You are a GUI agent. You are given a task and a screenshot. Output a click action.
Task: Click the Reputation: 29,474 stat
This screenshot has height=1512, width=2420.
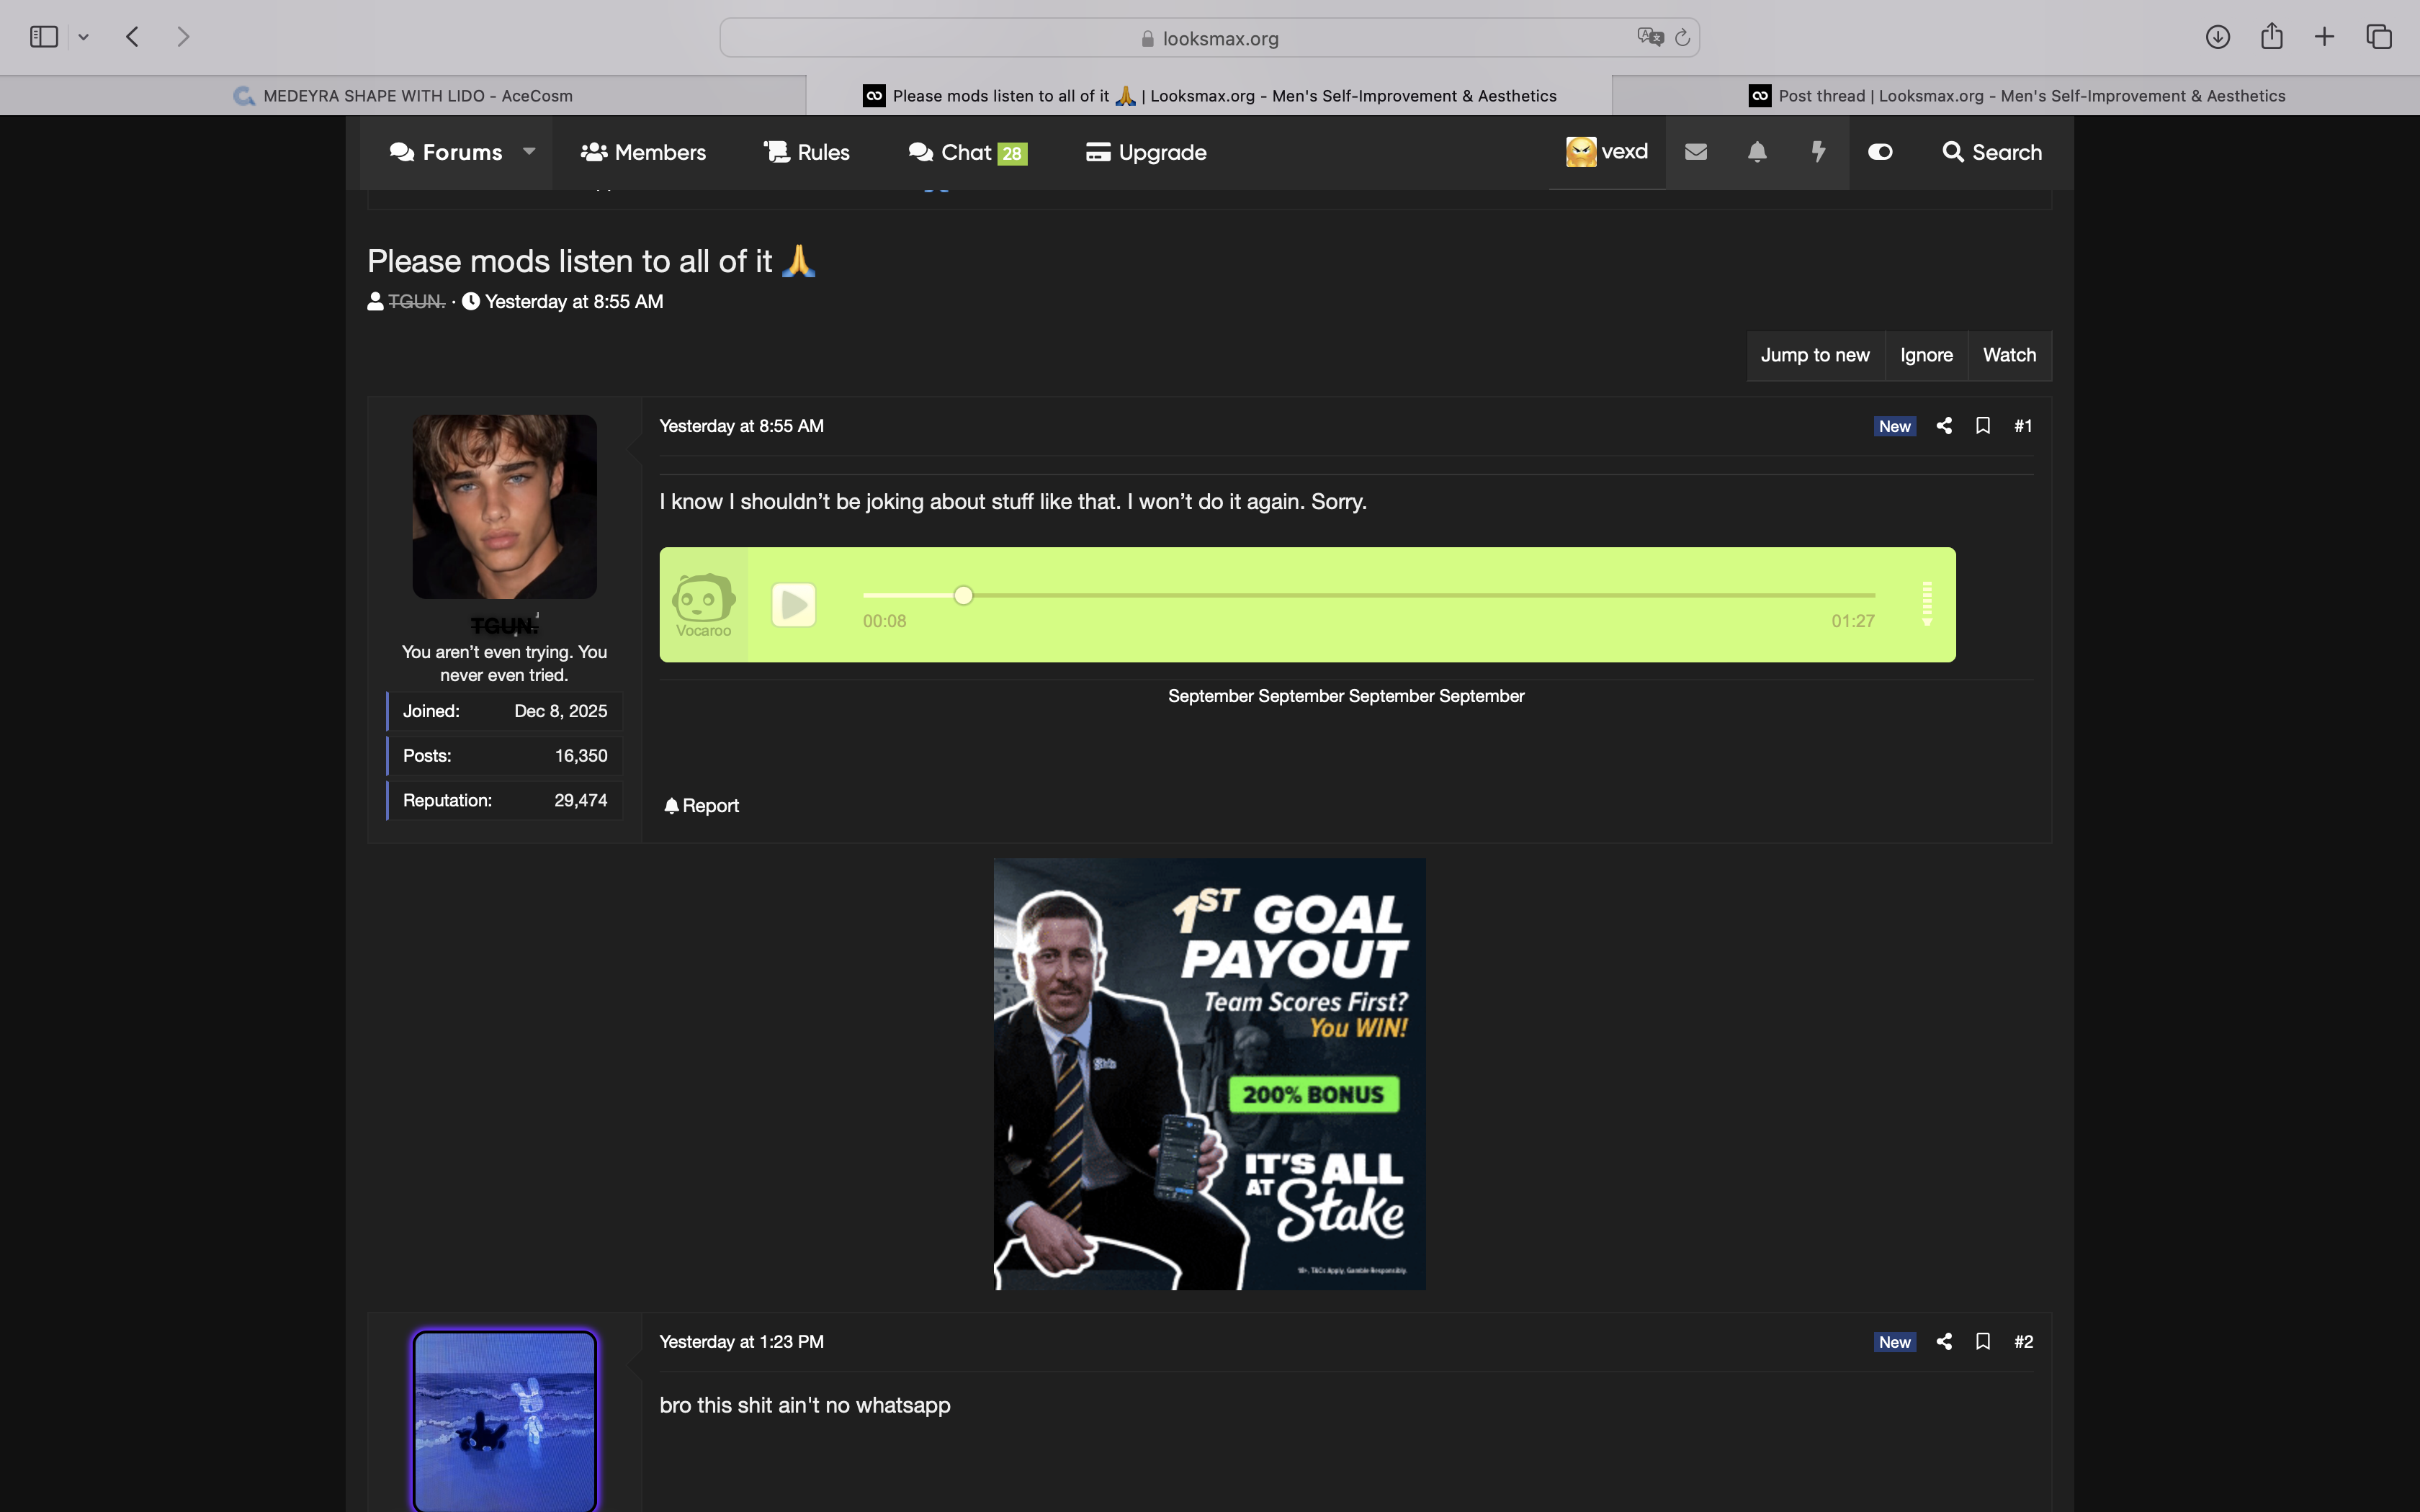pyautogui.click(x=504, y=800)
